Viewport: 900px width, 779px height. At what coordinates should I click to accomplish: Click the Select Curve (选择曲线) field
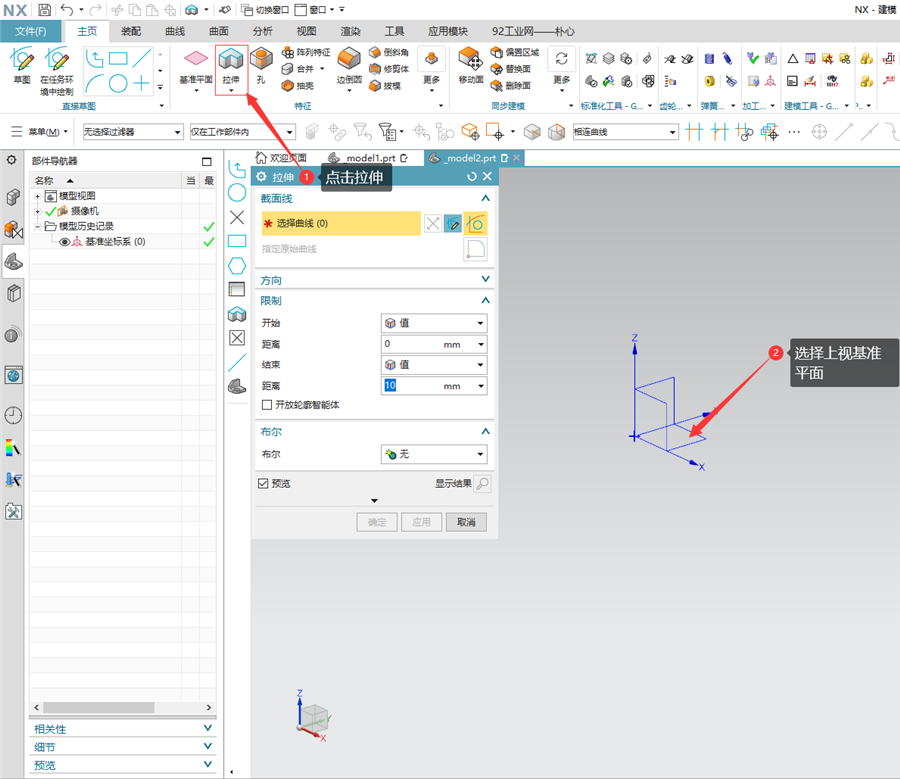pyautogui.click(x=341, y=223)
